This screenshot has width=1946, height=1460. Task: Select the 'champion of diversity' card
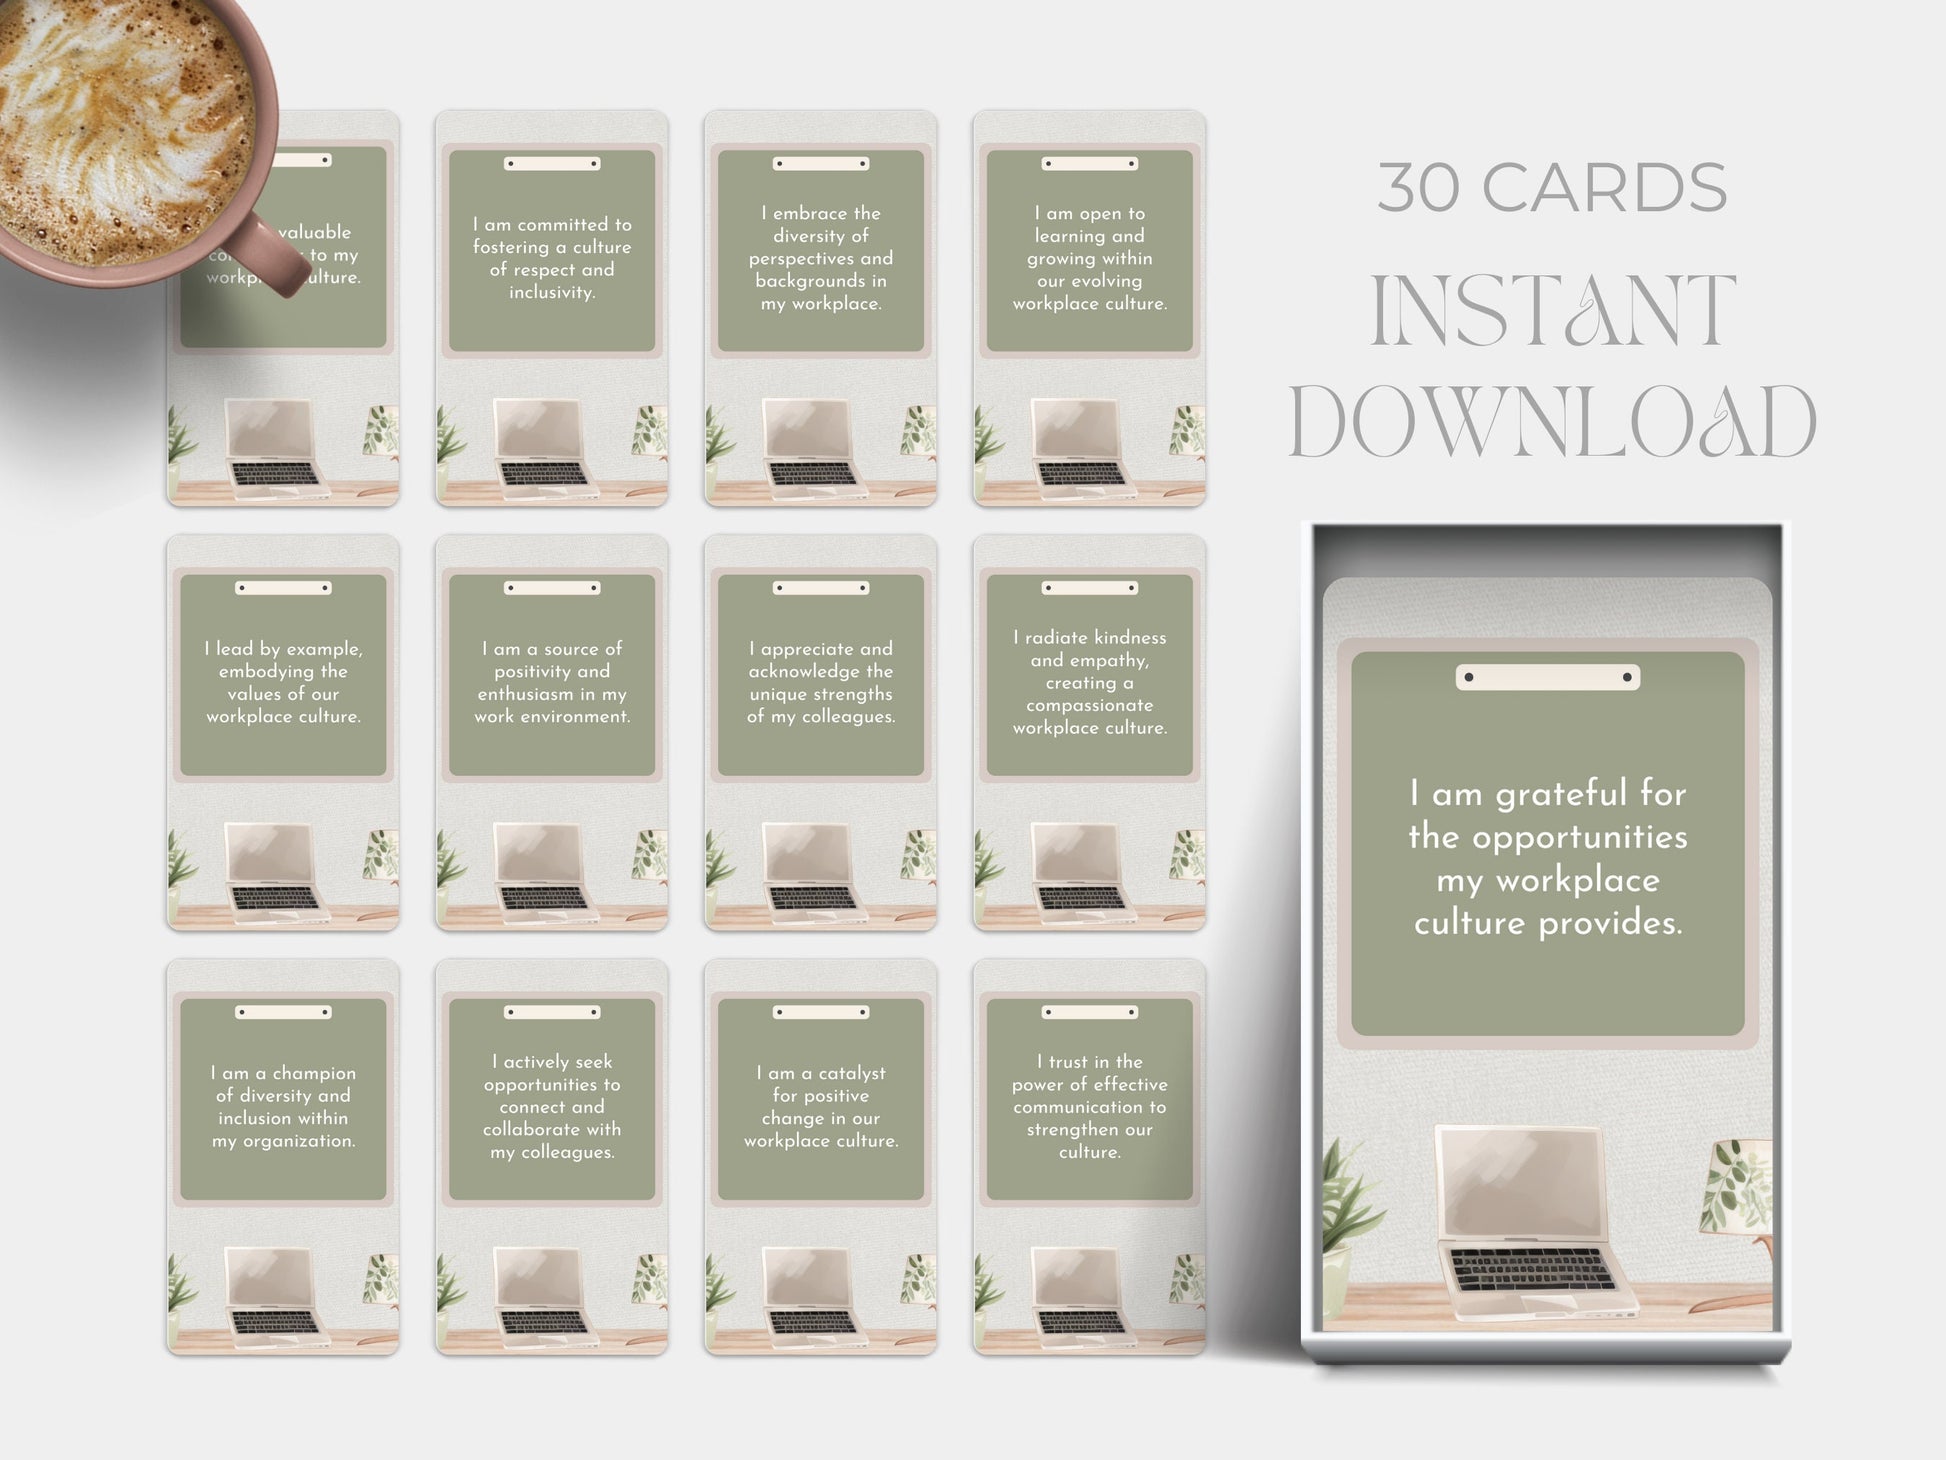283,1106
